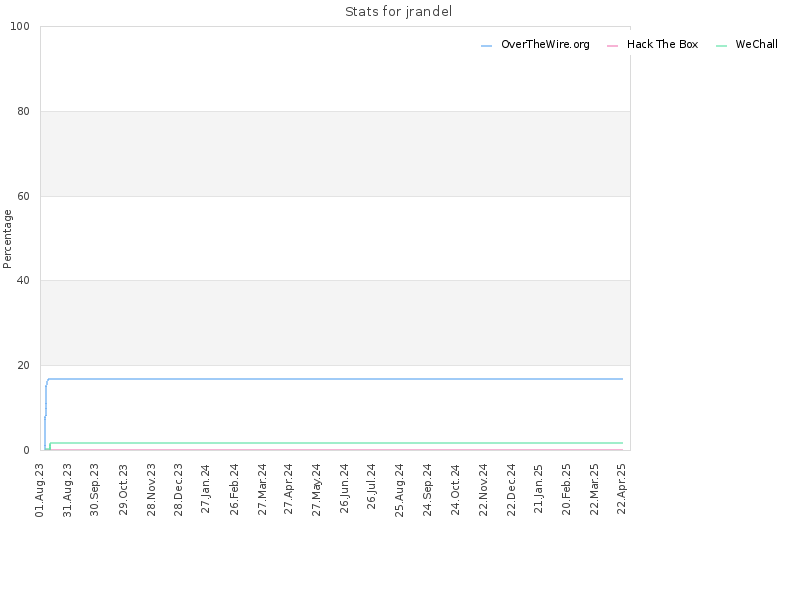Click the blue OverTheWire.org data line

click(x=332, y=379)
